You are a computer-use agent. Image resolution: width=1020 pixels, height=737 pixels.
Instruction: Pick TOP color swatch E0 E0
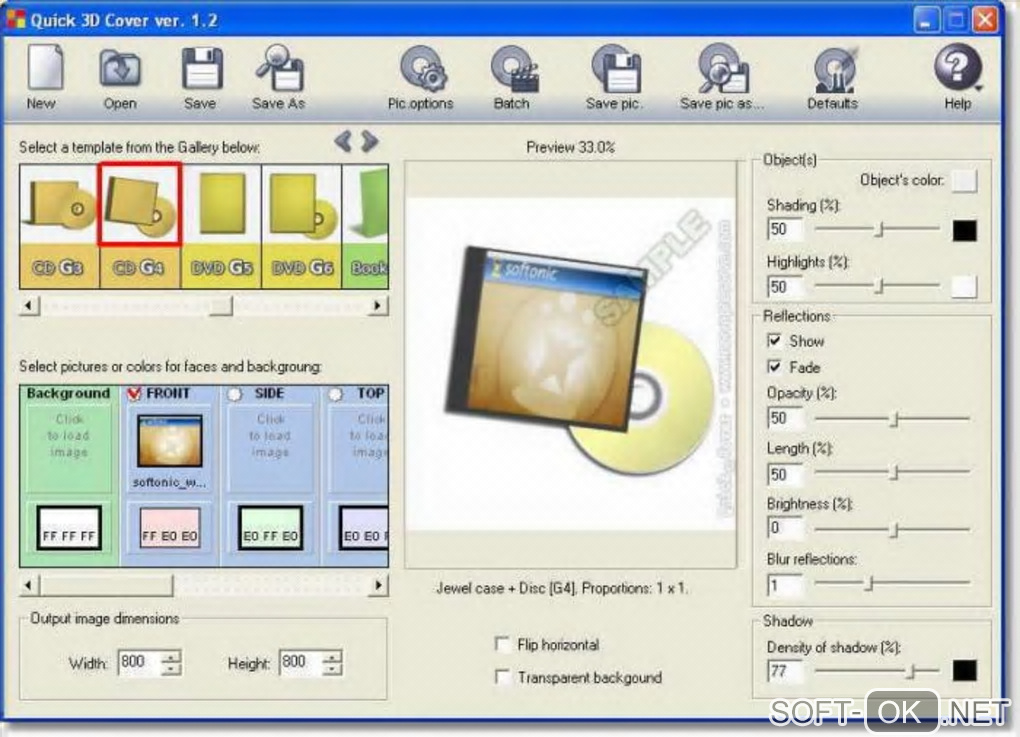[364, 528]
